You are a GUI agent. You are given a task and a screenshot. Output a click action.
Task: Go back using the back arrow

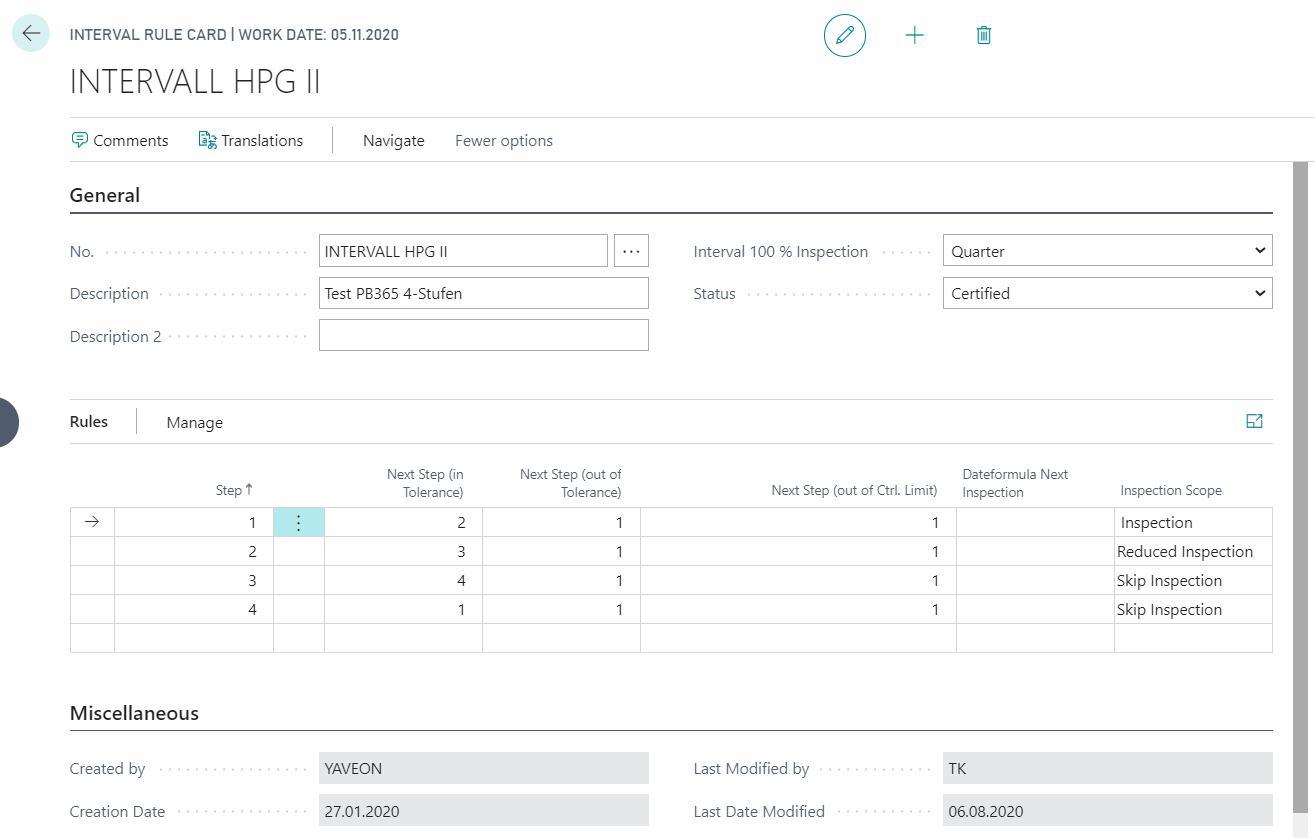click(x=31, y=33)
